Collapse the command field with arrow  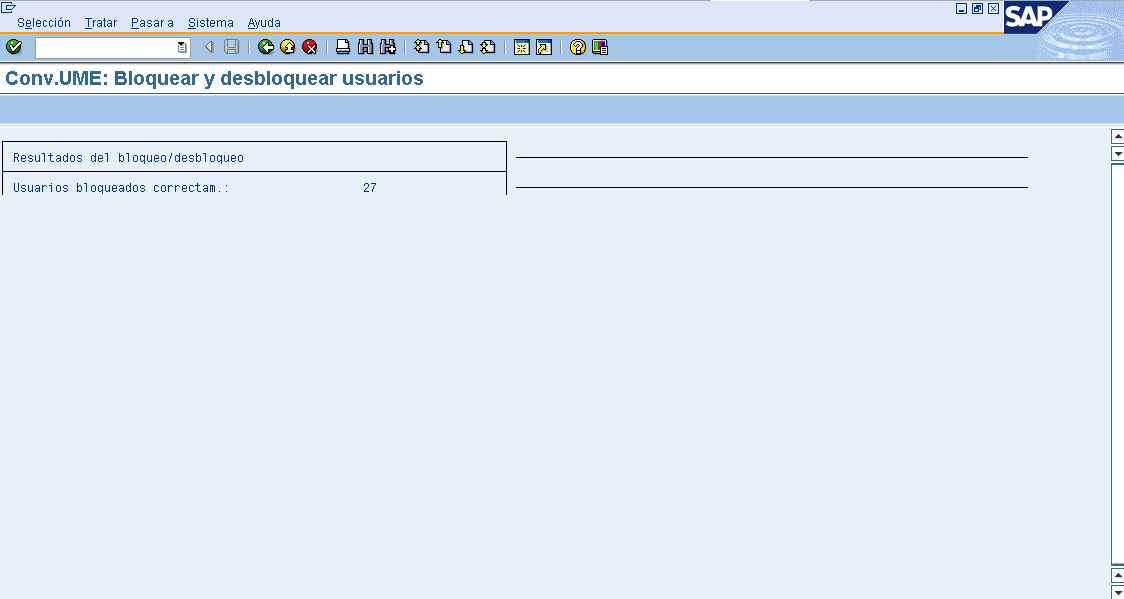click(x=209, y=47)
